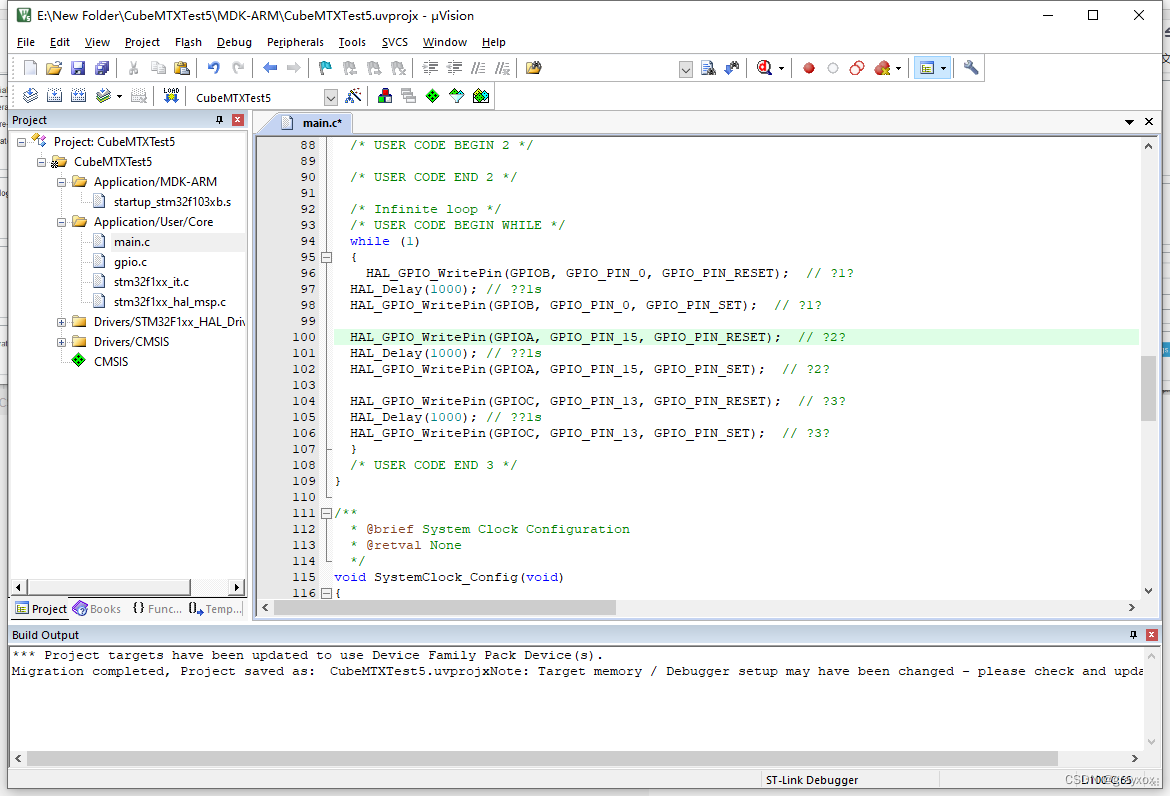This screenshot has height=796, width=1170.
Task: Comment selection toolbar icon
Action: (478, 68)
